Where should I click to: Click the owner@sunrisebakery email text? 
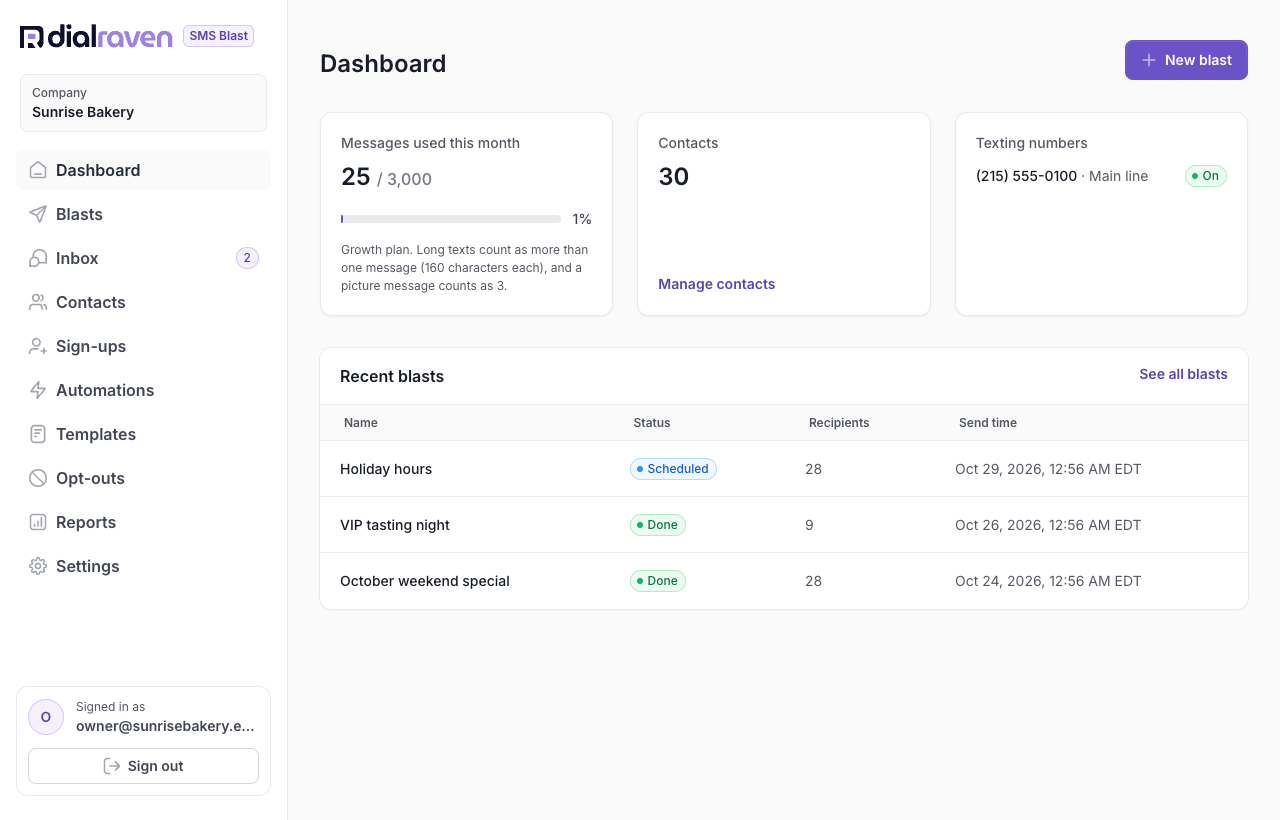[165, 726]
